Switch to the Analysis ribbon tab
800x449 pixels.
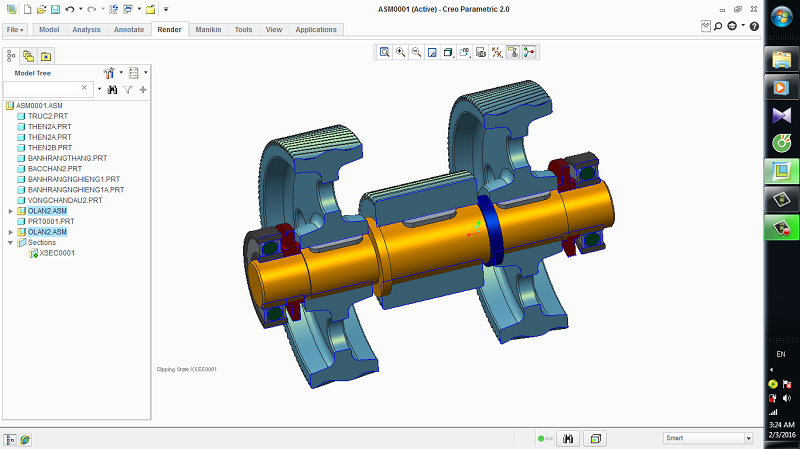[x=86, y=29]
